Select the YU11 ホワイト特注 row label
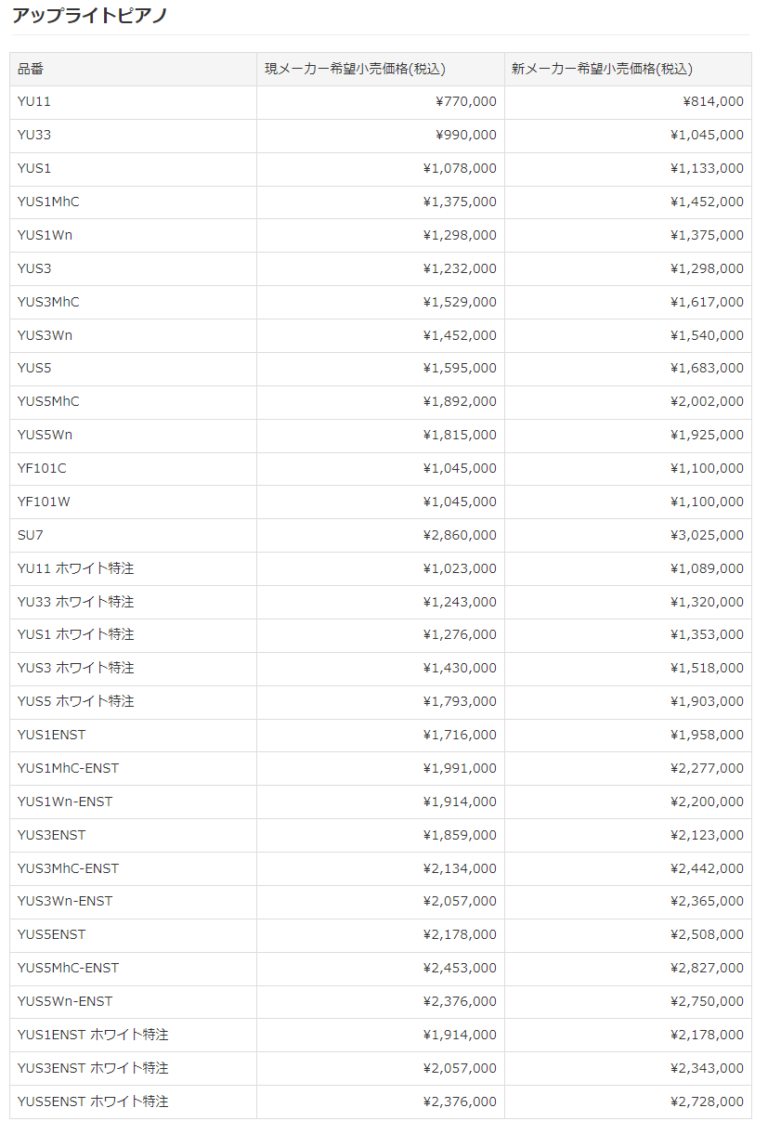Image resolution: width=768 pixels, height=1134 pixels. tap(75, 568)
